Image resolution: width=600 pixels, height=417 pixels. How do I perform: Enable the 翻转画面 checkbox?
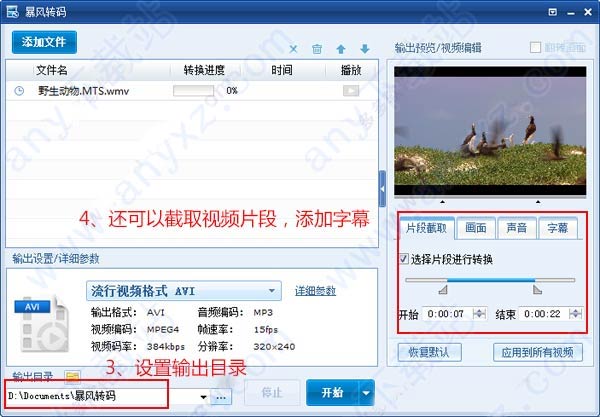[x=535, y=47]
